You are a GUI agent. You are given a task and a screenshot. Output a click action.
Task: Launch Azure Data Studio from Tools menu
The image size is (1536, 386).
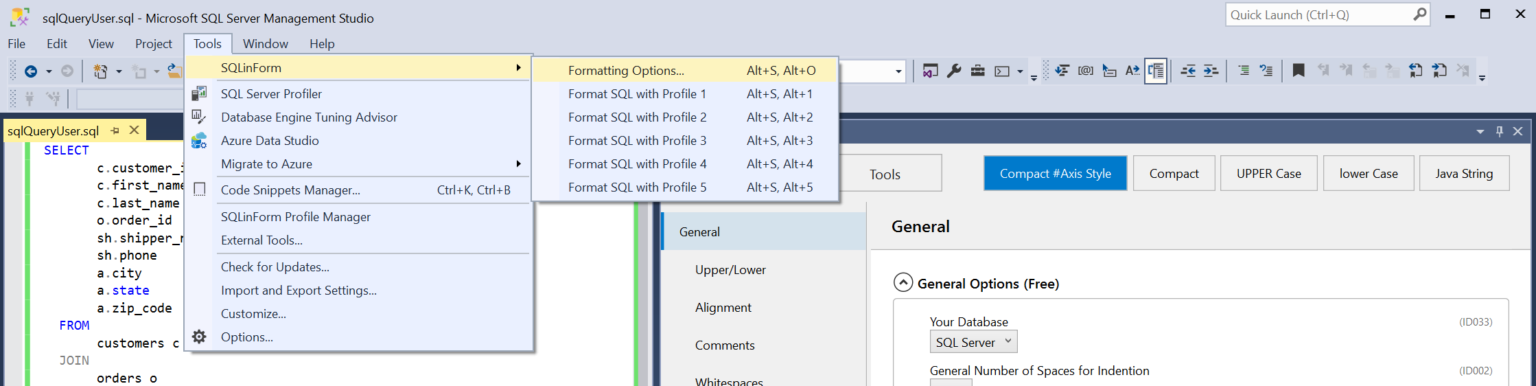(x=357, y=141)
